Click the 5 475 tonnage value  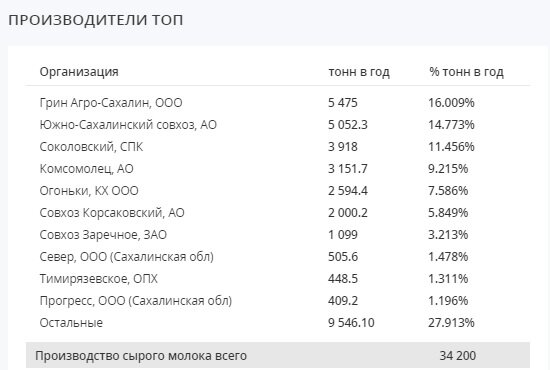point(343,103)
